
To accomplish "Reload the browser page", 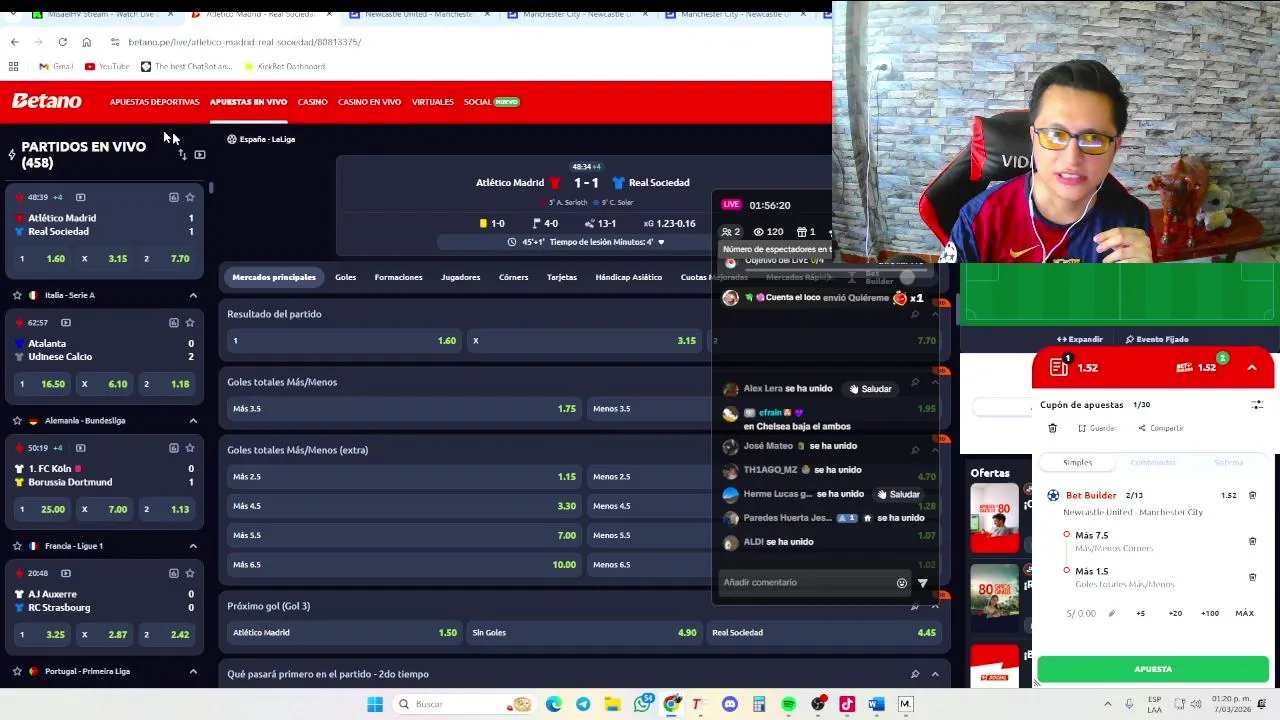I will tap(62, 42).
